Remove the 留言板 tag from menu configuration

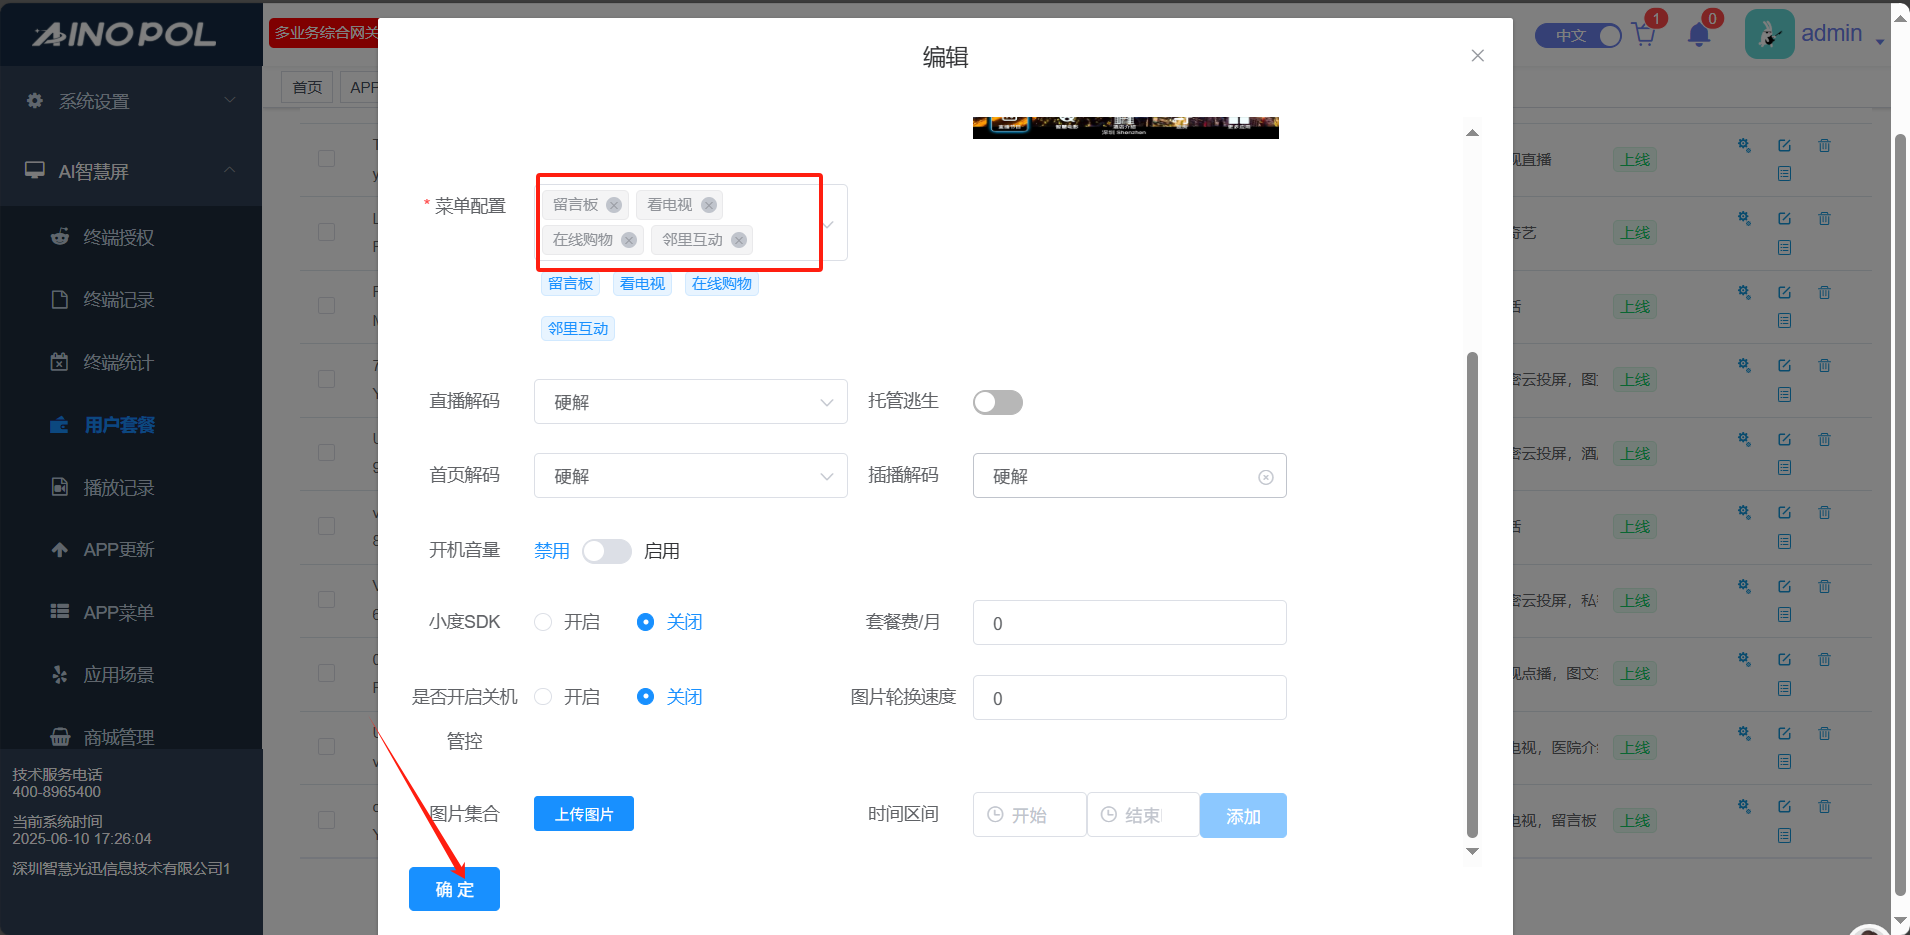click(x=614, y=205)
